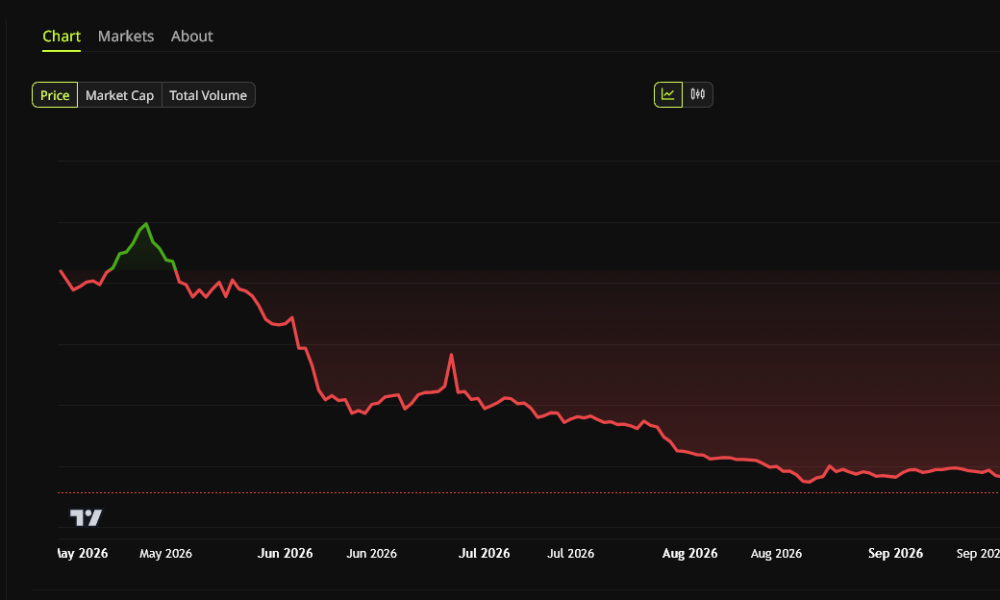Go to the About tab

pyautogui.click(x=192, y=36)
